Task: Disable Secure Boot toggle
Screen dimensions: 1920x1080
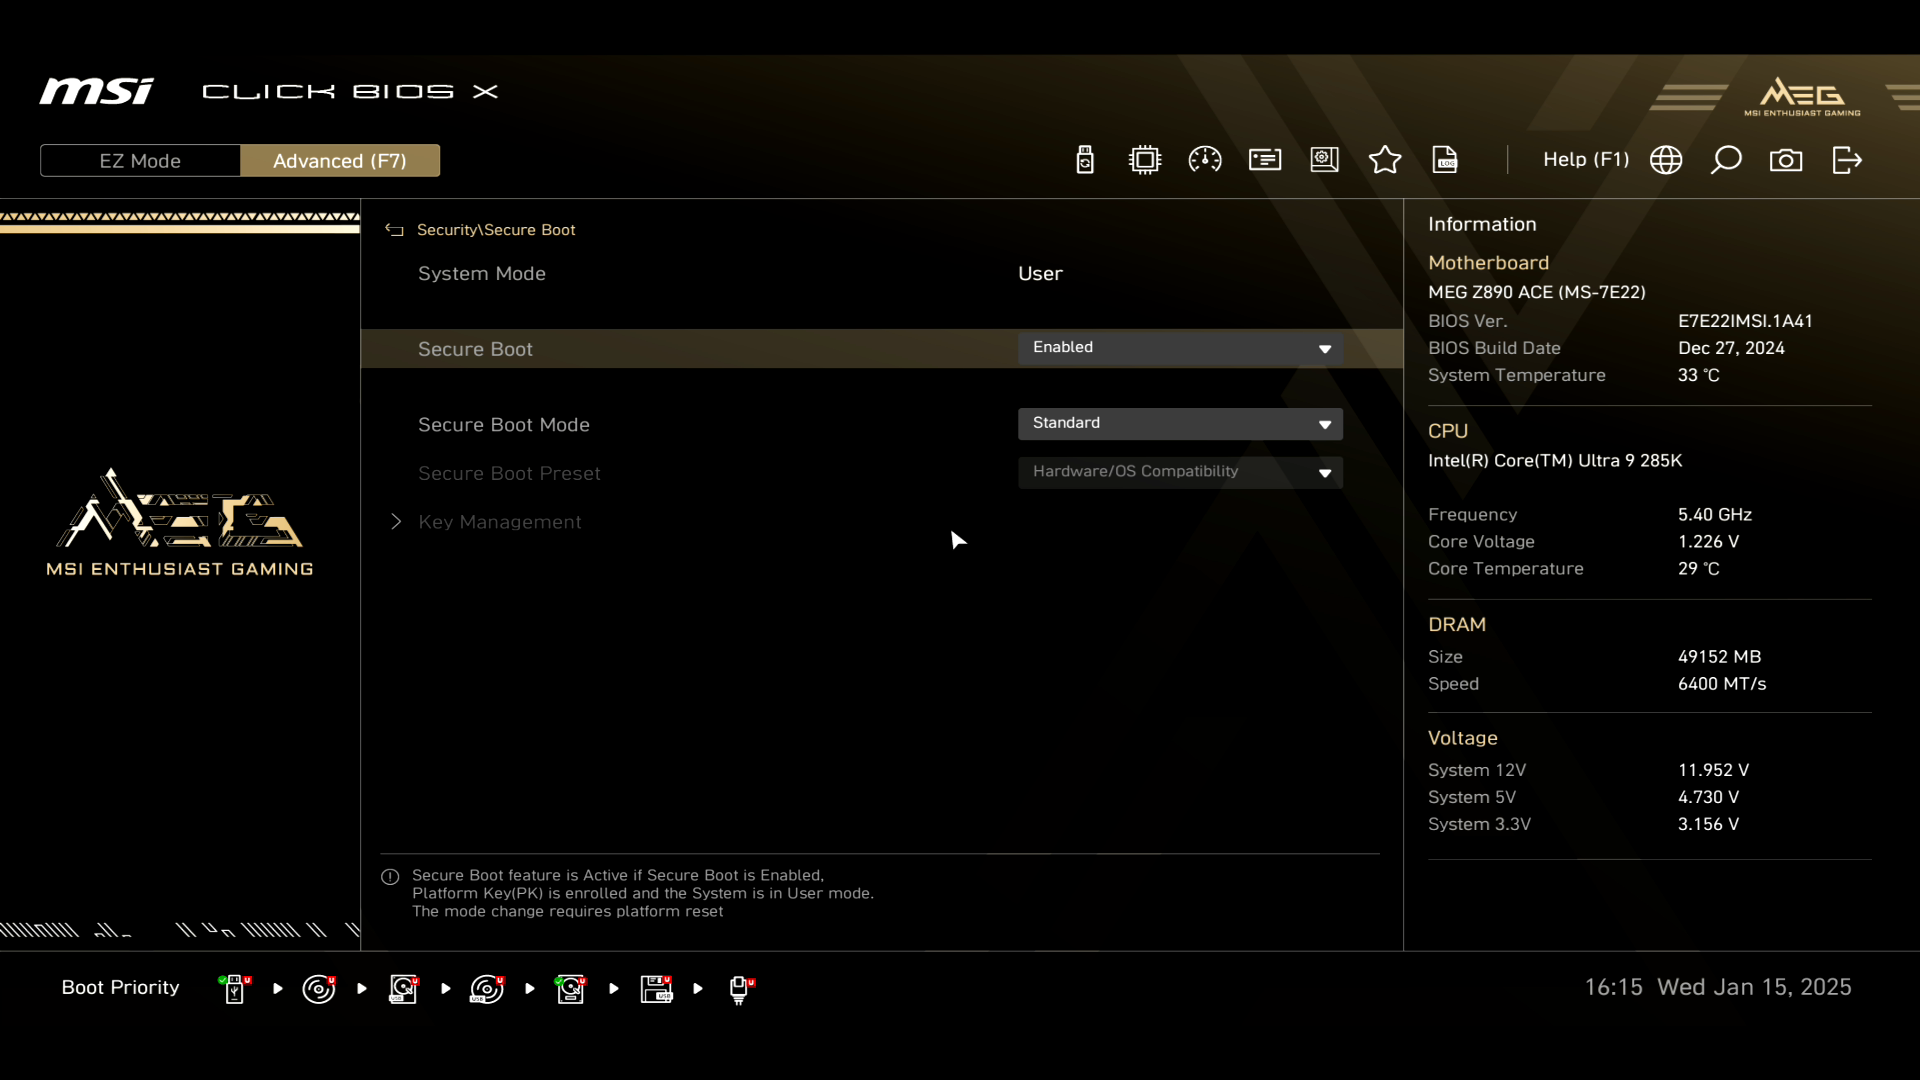Action: click(1179, 347)
